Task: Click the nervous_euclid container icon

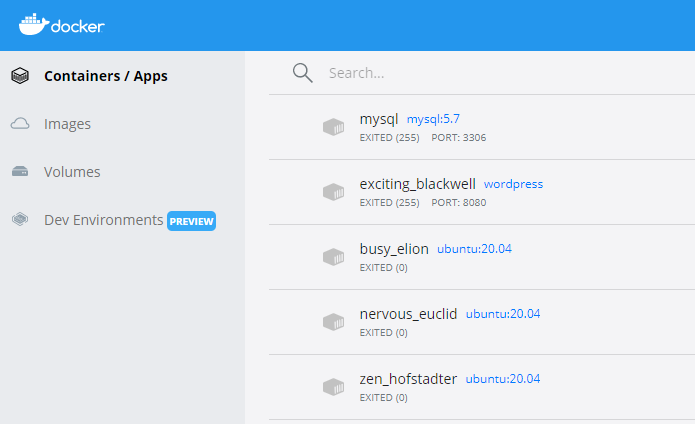Action: [x=333, y=322]
